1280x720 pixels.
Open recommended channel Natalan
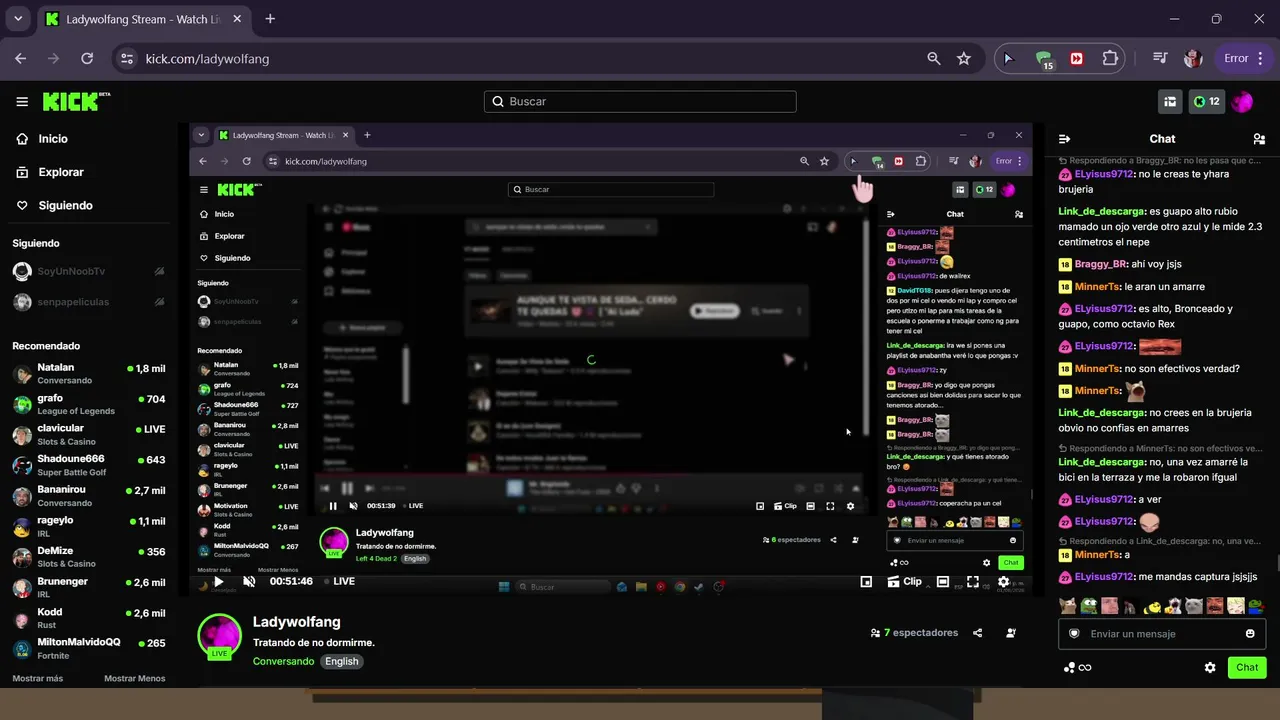point(88,374)
